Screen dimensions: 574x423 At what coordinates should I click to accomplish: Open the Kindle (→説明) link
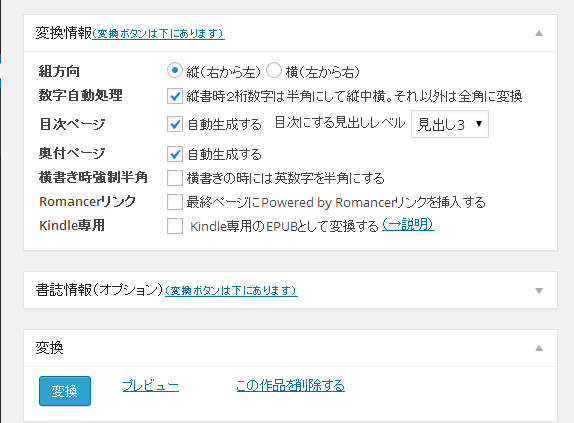click(x=408, y=224)
